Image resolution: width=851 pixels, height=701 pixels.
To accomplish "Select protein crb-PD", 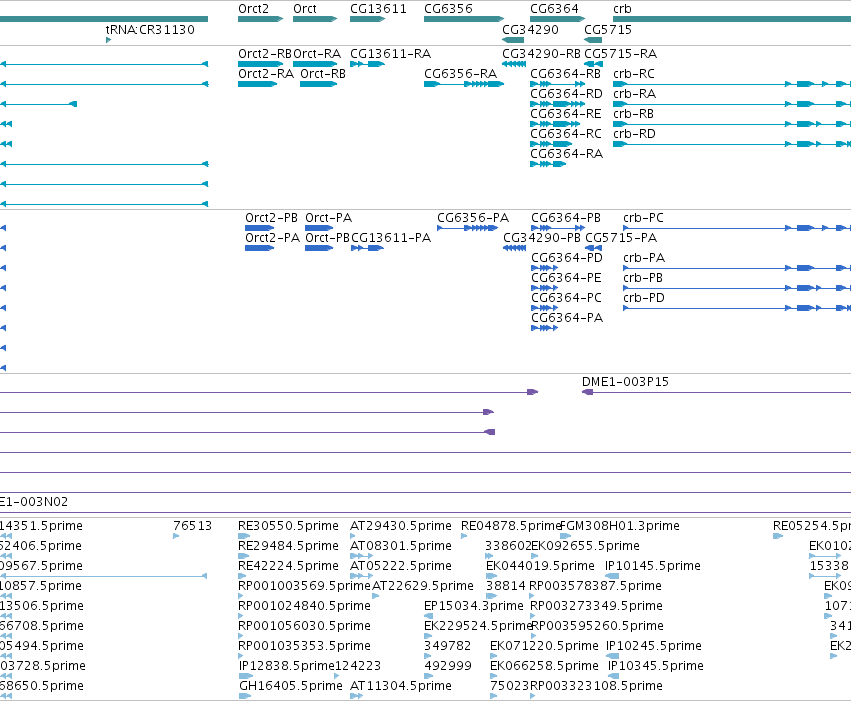I will pyautogui.click(x=737, y=308).
